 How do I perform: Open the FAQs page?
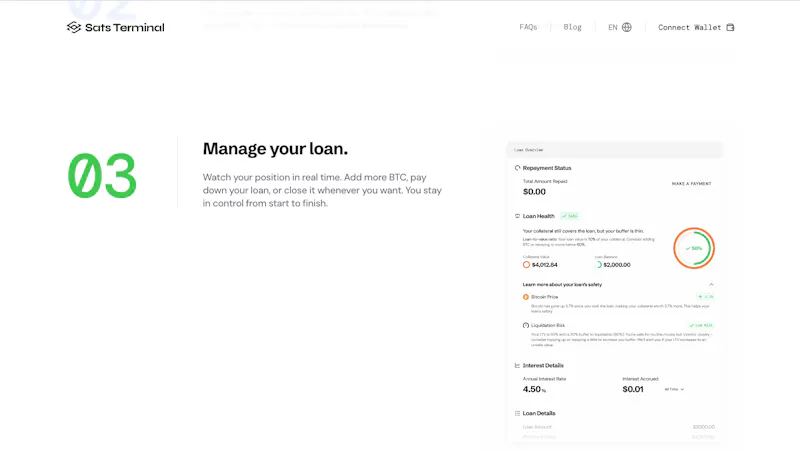click(x=528, y=27)
